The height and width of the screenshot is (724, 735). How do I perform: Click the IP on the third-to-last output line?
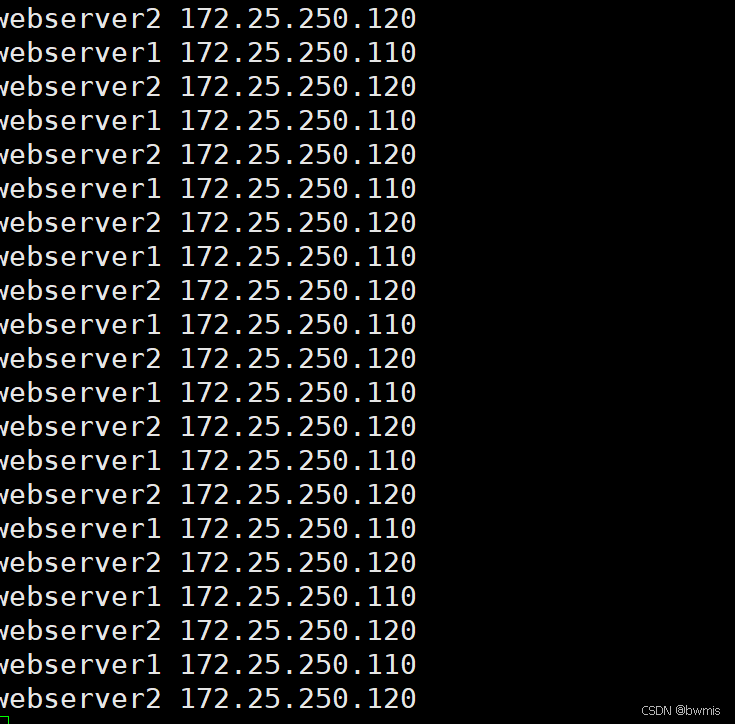298,631
